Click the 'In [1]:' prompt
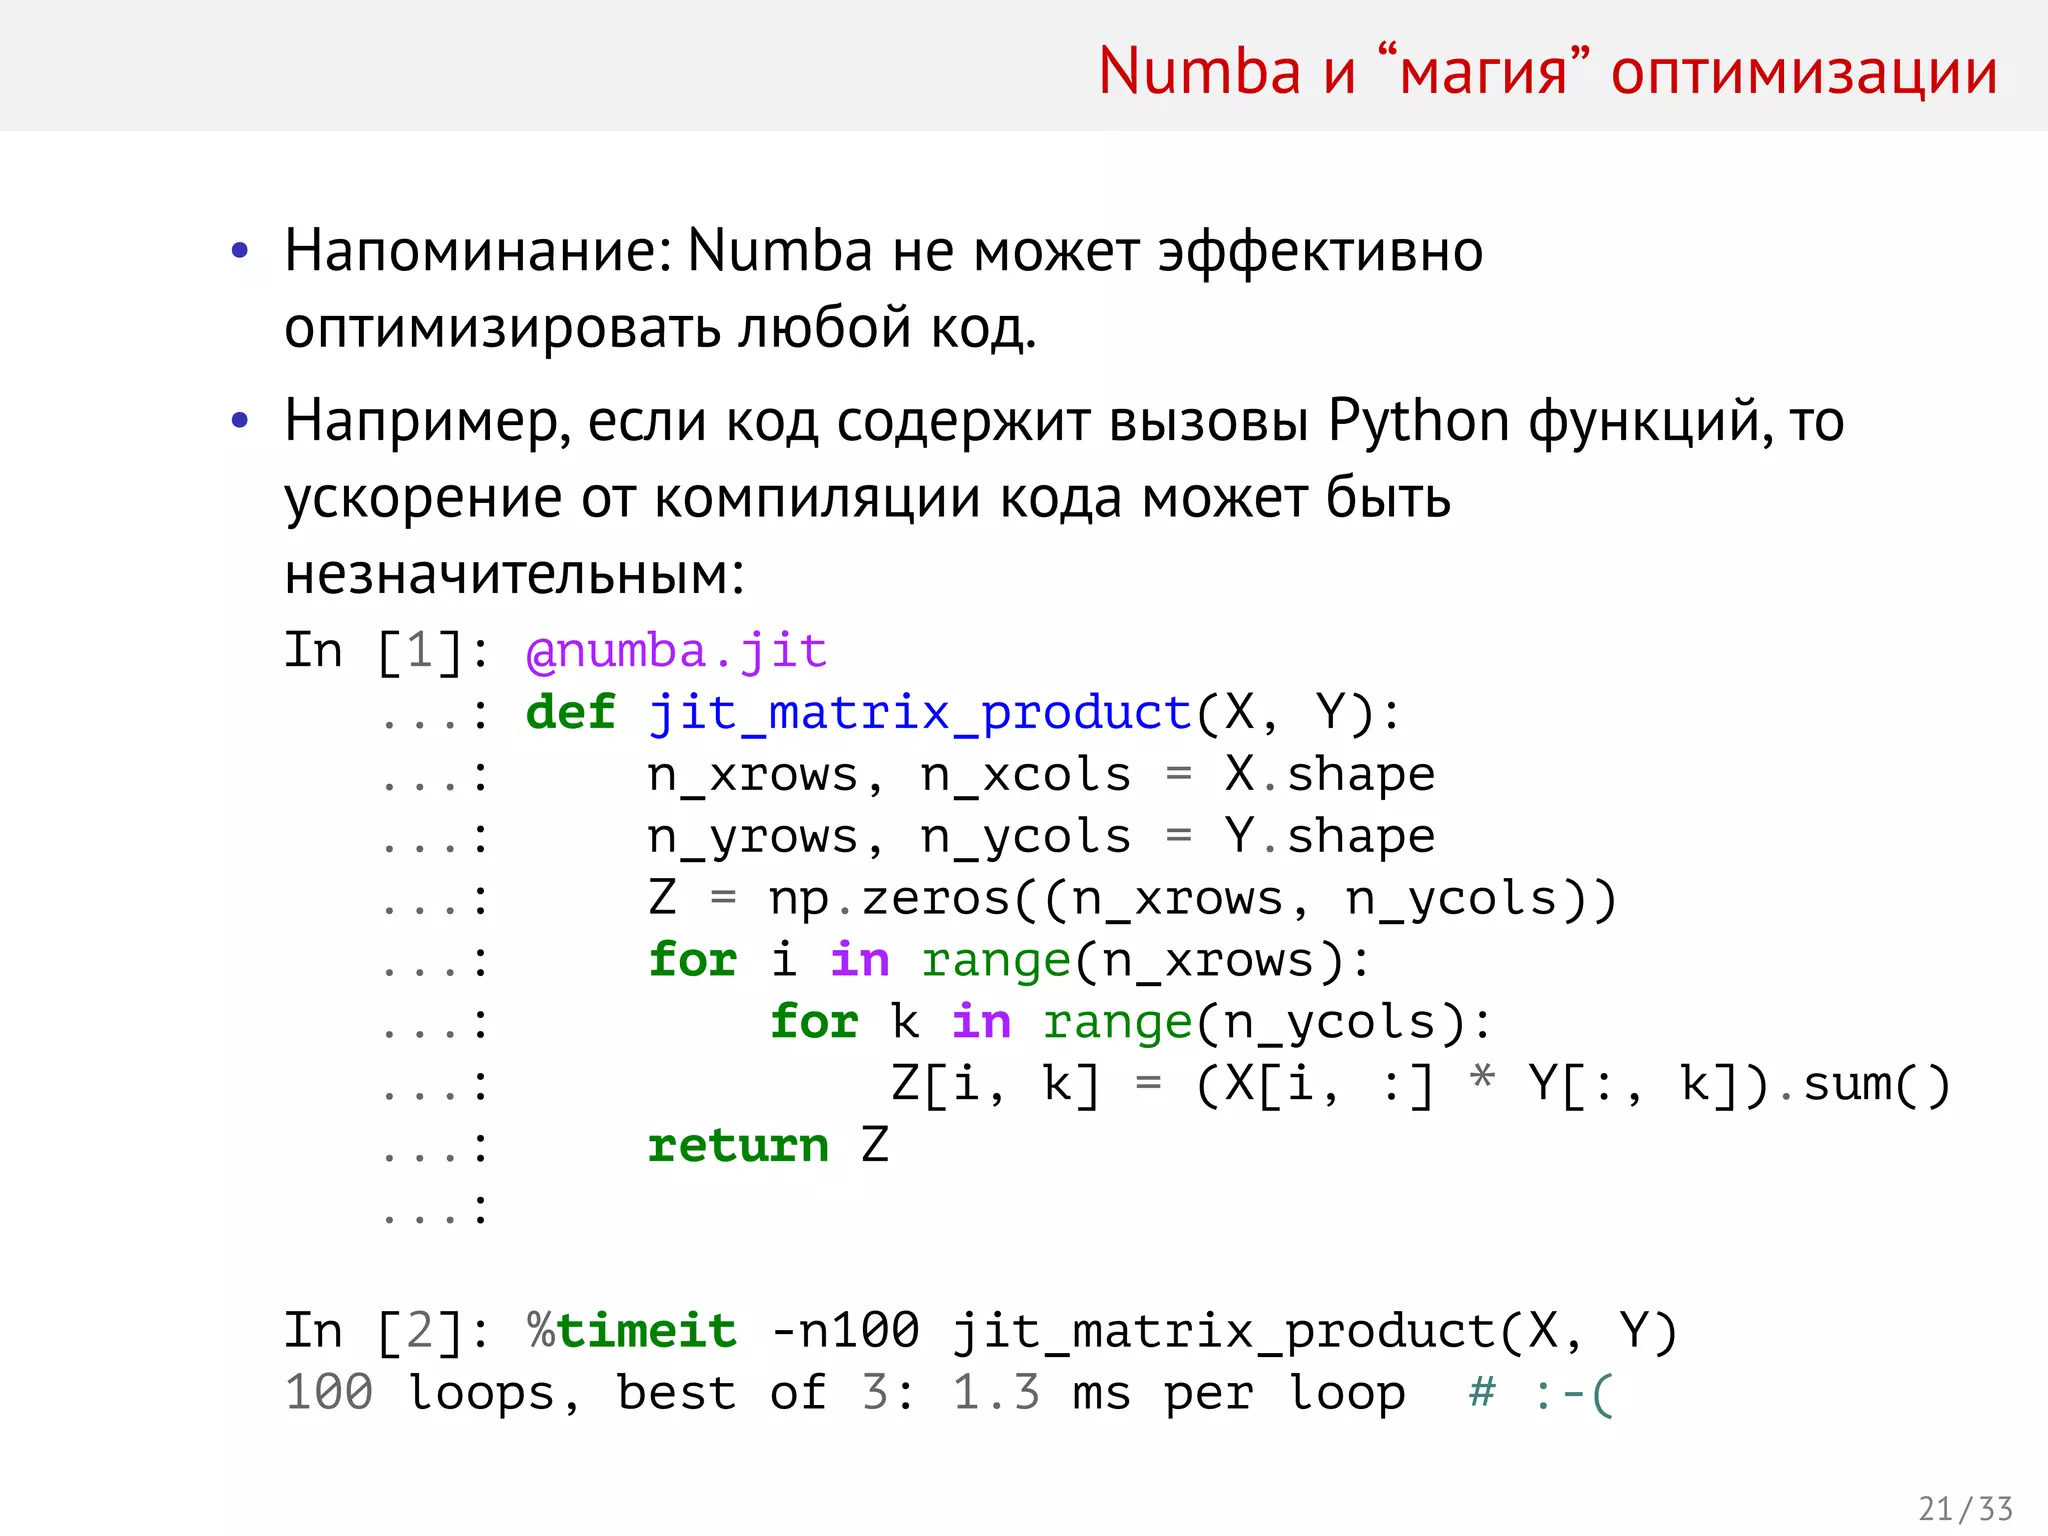Image resolution: width=2048 pixels, height=1536 pixels. coord(387,652)
